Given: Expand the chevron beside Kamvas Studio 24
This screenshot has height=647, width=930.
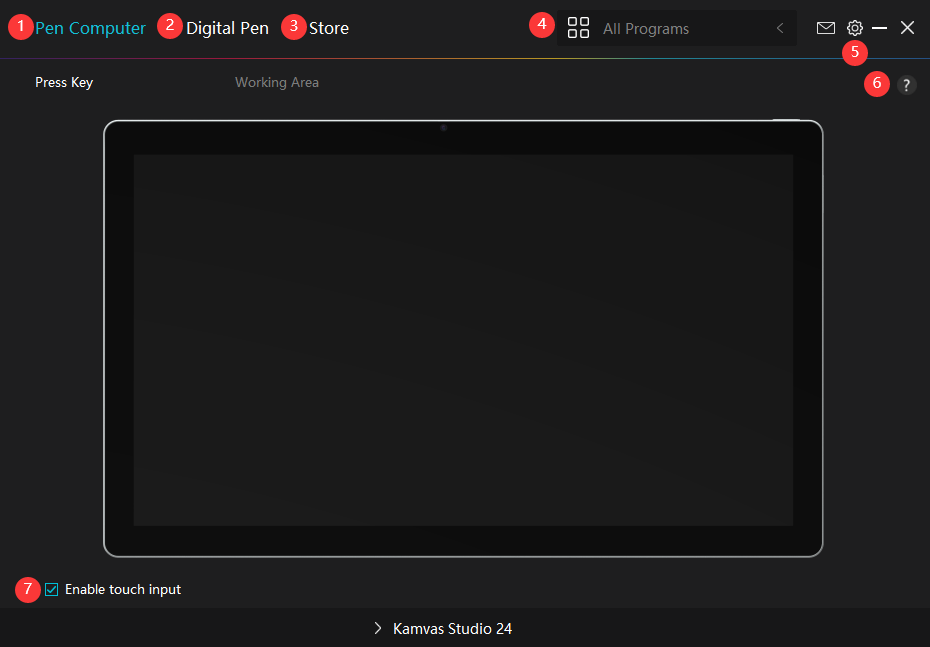Looking at the screenshot, I should [378, 628].
